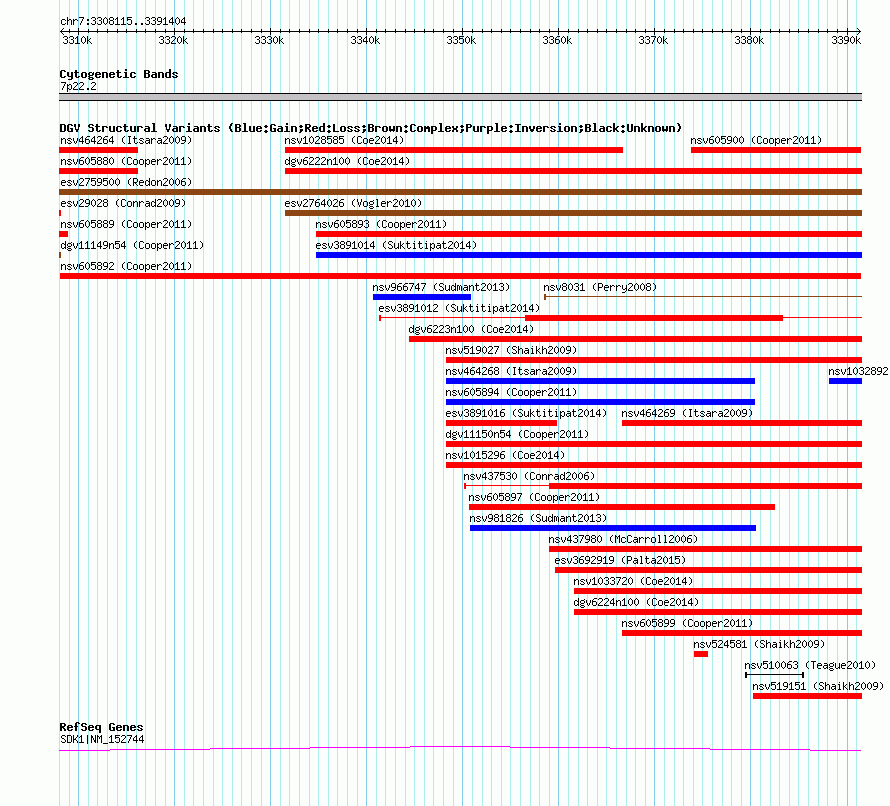Select the nsv1032892 blue bar
The width and height of the screenshot is (890, 806).
coord(845,381)
